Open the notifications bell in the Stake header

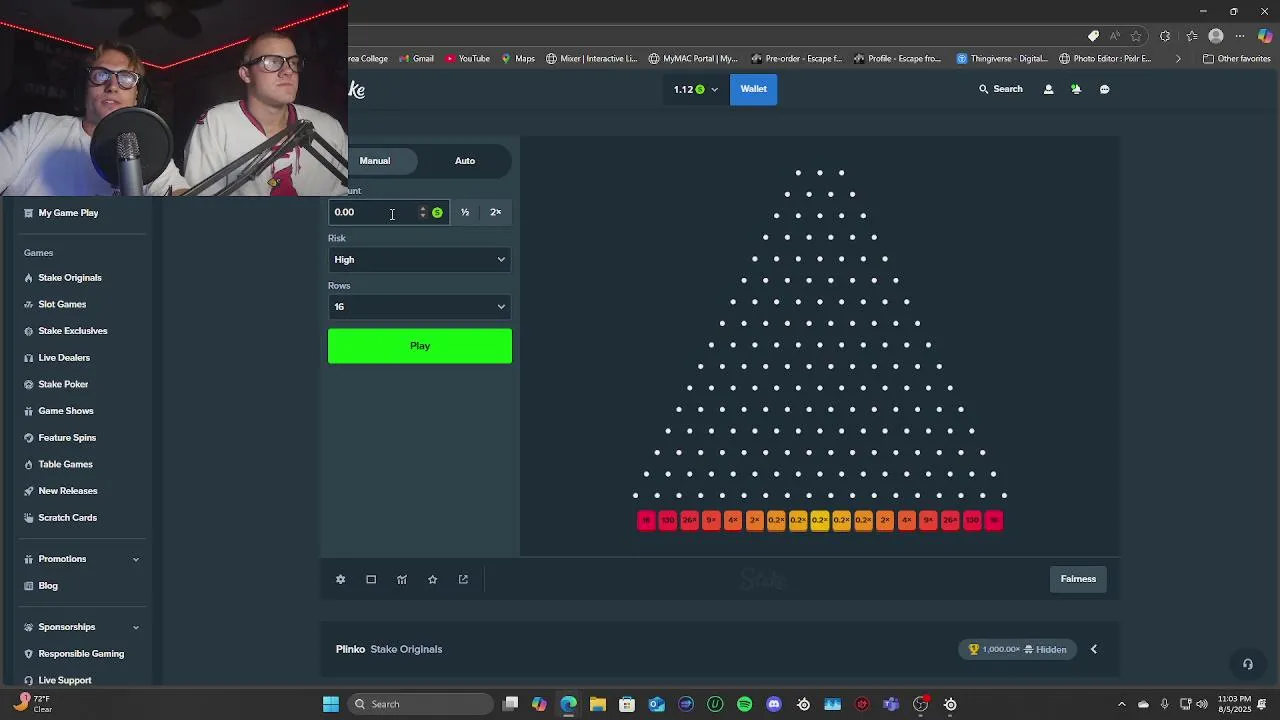1076,89
